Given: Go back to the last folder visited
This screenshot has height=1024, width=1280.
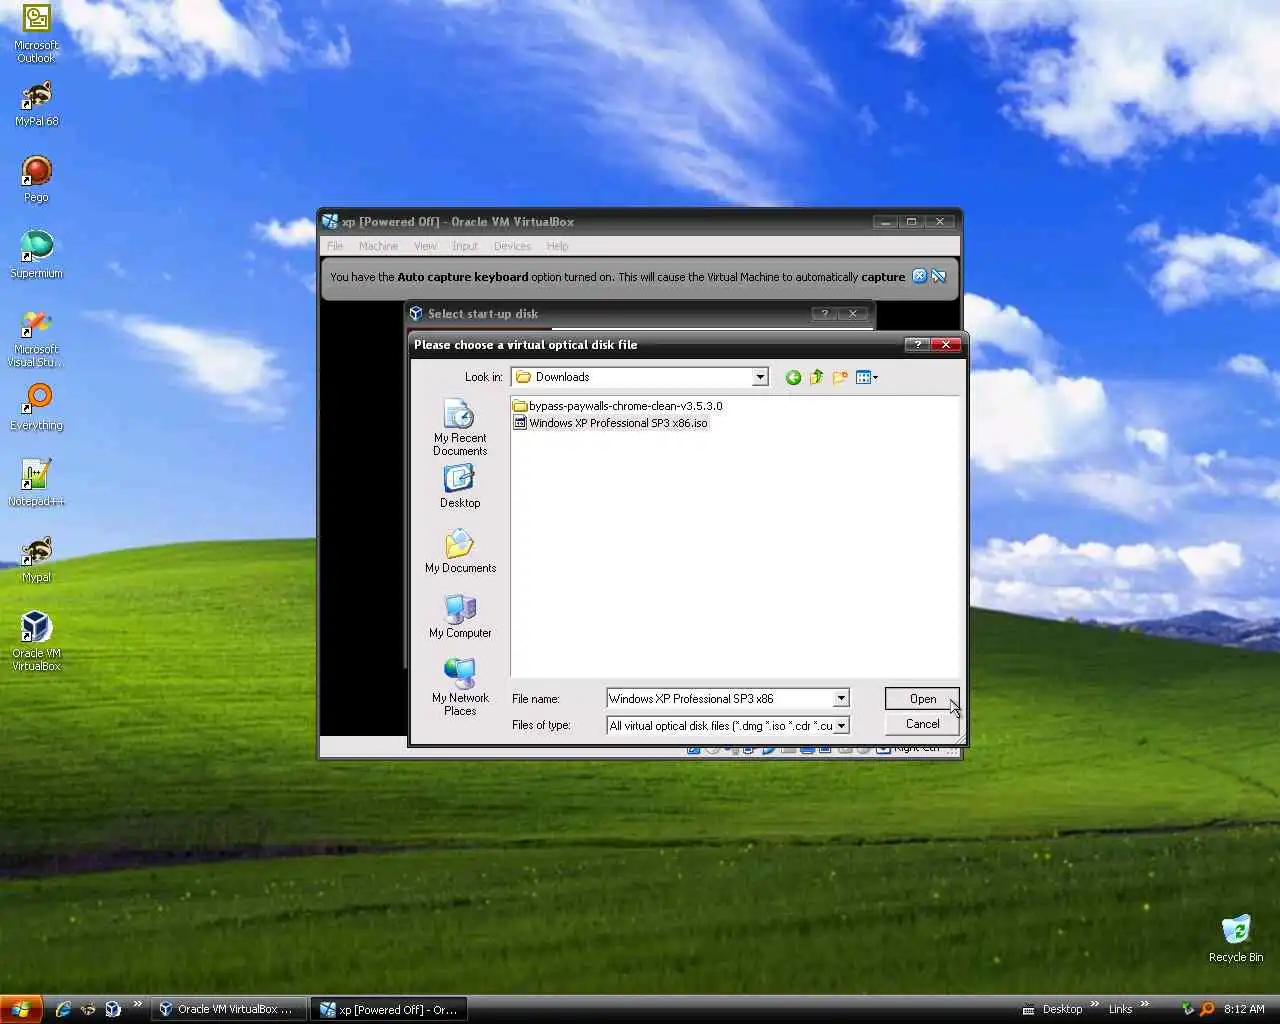Looking at the screenshot, I should (793, 377).
